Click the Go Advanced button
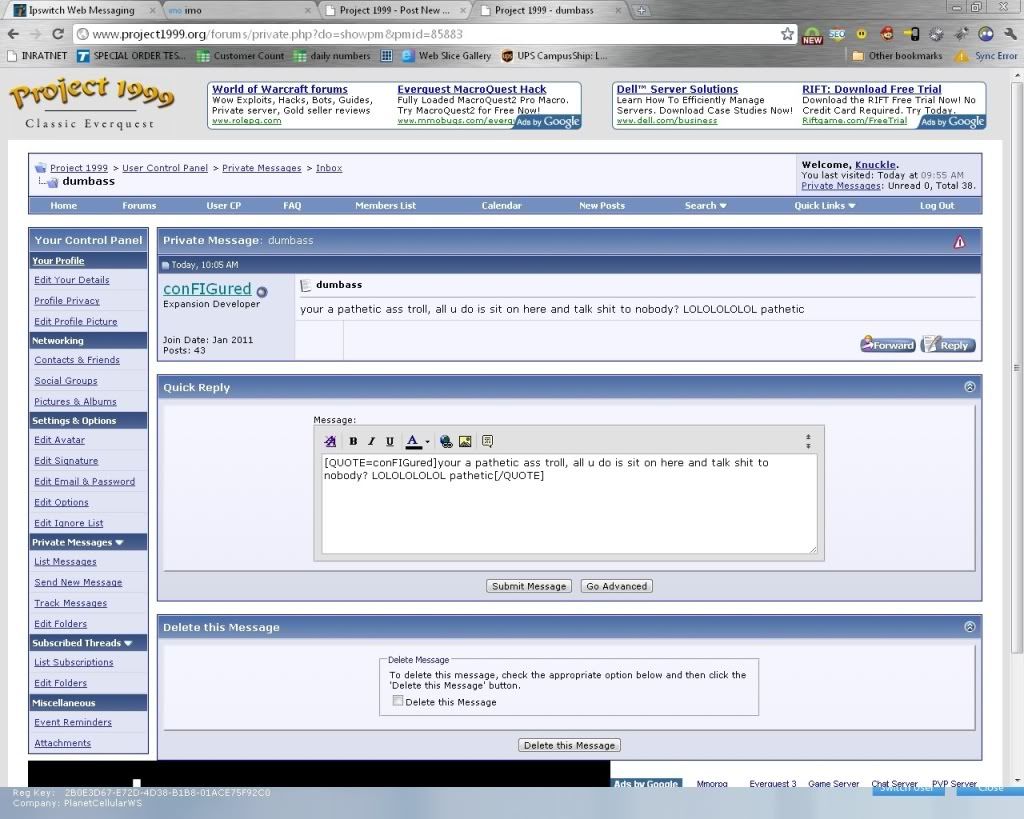1024x819 pixels. pyautogui.click(x=616, y=586)
